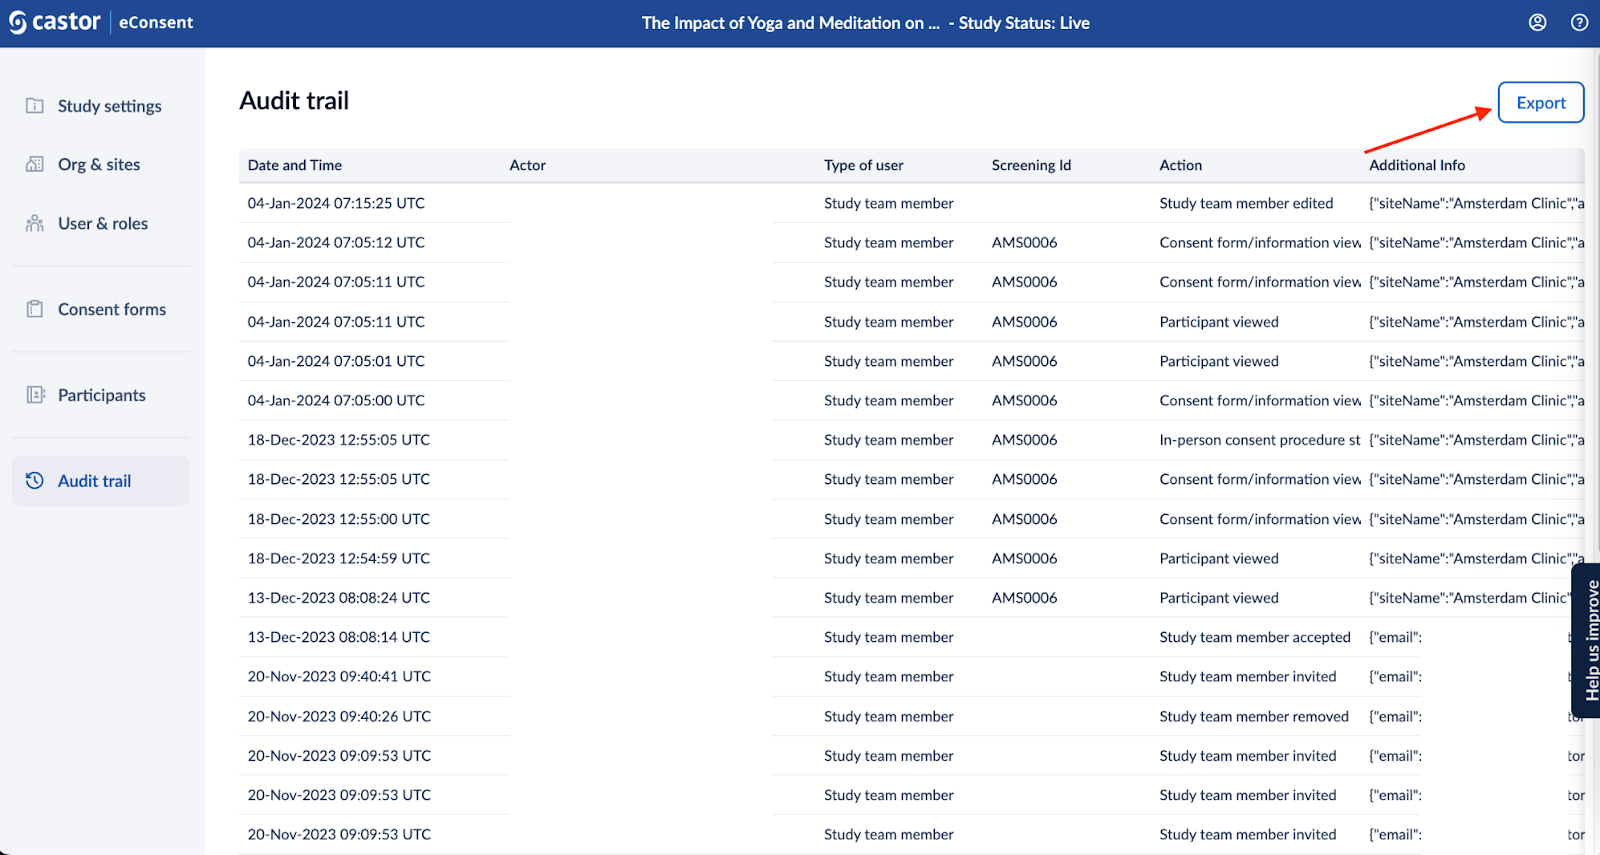The height and width of the screenshot is (855, 1600).
Task: Open the User & roles page
Action: click(x=101, y=223)
